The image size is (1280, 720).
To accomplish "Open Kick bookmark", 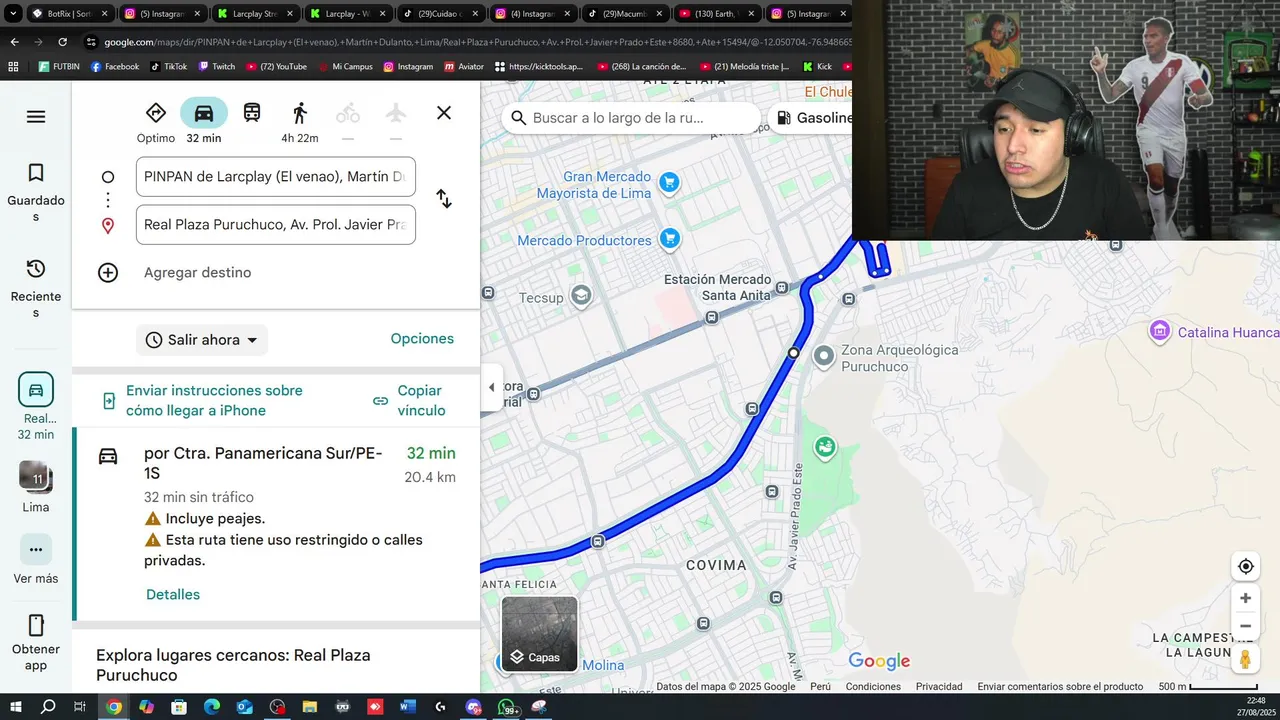I will point(817,67).
